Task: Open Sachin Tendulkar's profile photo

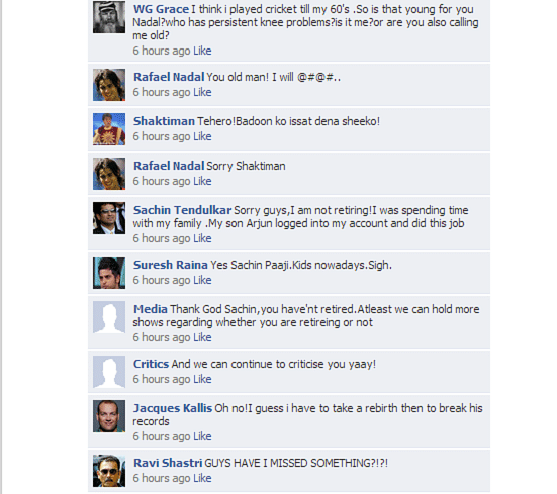Action: 109,218
